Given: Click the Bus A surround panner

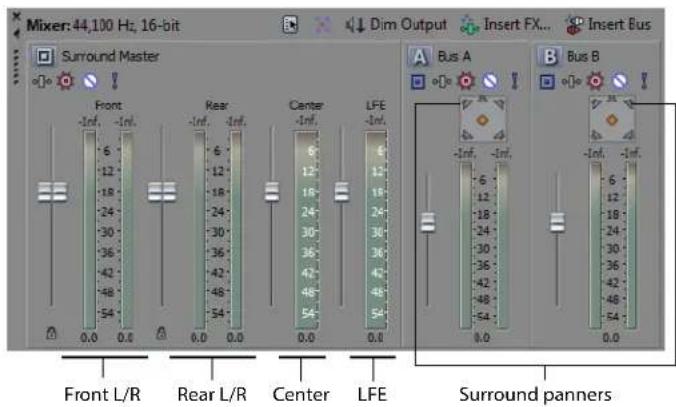Looking at the screenshot, I should point(482,119).
